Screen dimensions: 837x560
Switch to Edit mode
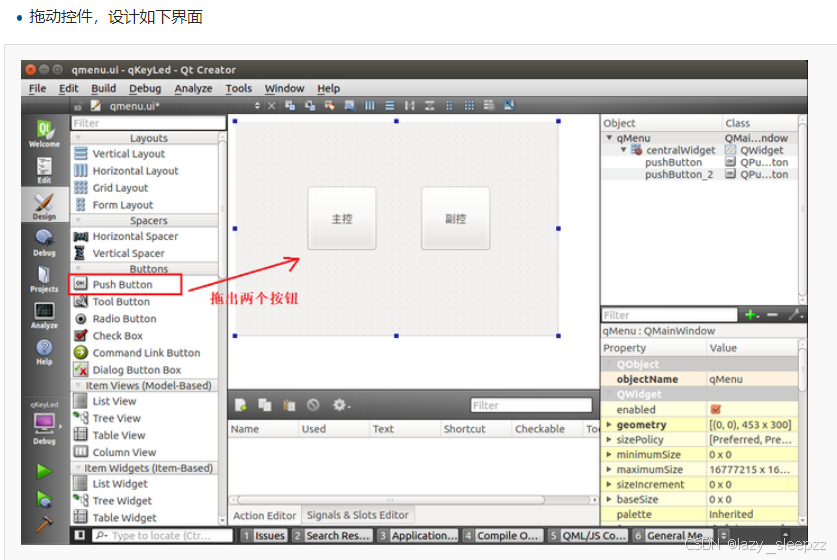(44, 170)
